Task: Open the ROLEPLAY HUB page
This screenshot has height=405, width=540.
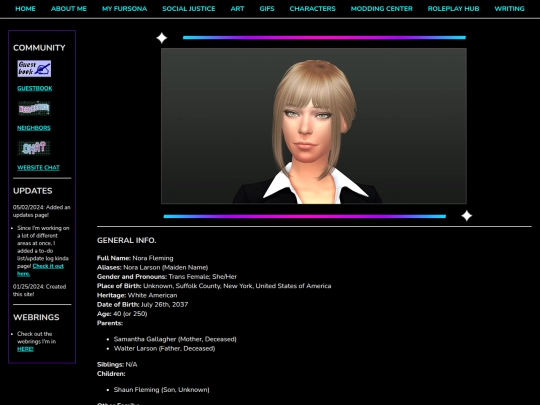Action: point(453,9)
